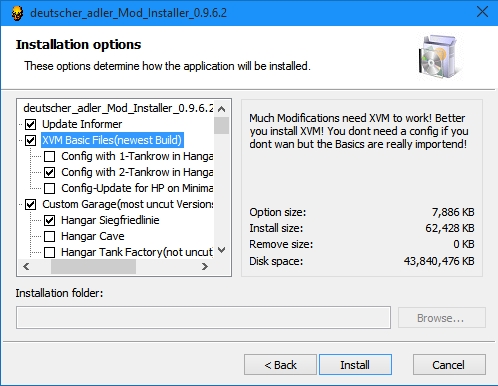Click the installer skull icon in title bar

(17, 13)
